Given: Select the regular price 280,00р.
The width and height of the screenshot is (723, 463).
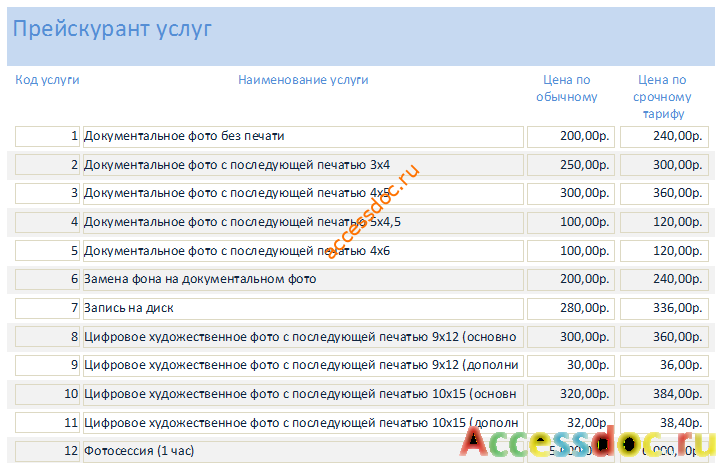Looking at the screenshot, I should [x=571, y=309].
